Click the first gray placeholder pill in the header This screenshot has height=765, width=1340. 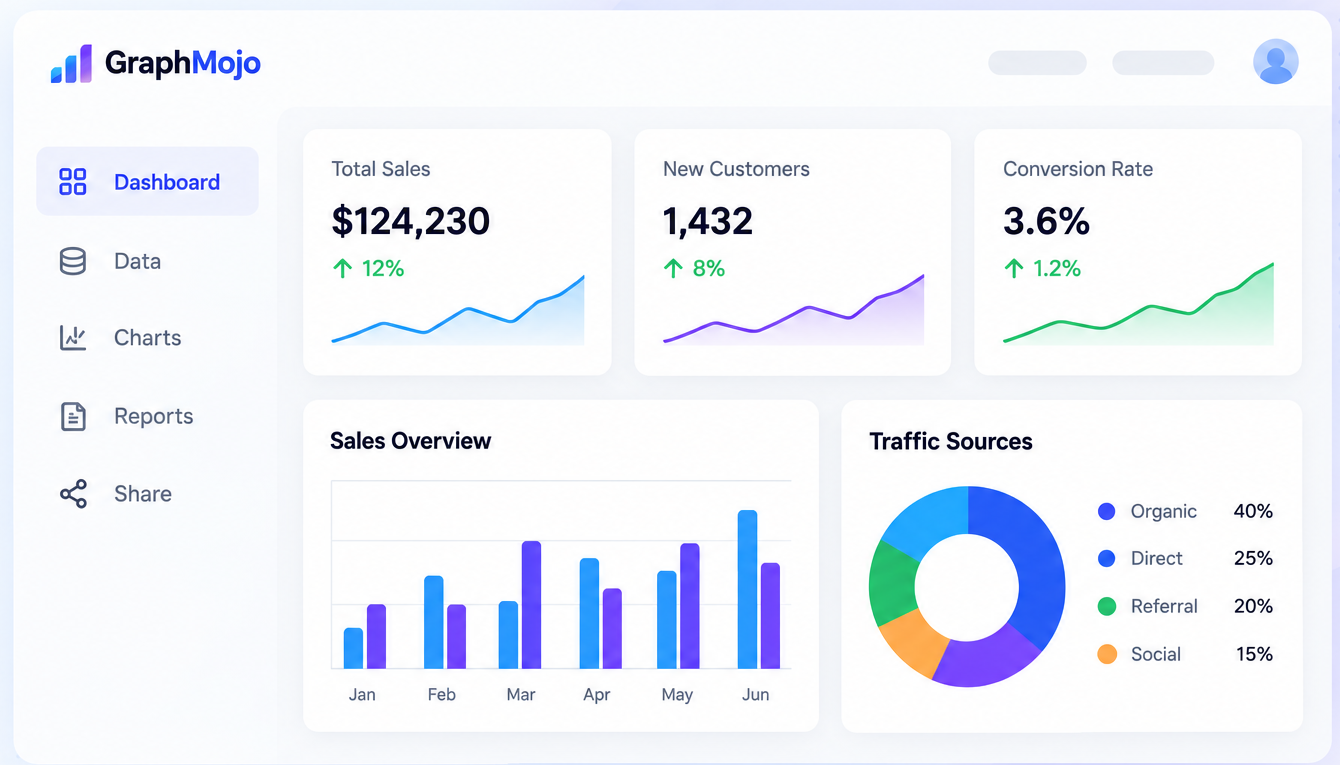tap(1037, 63)
